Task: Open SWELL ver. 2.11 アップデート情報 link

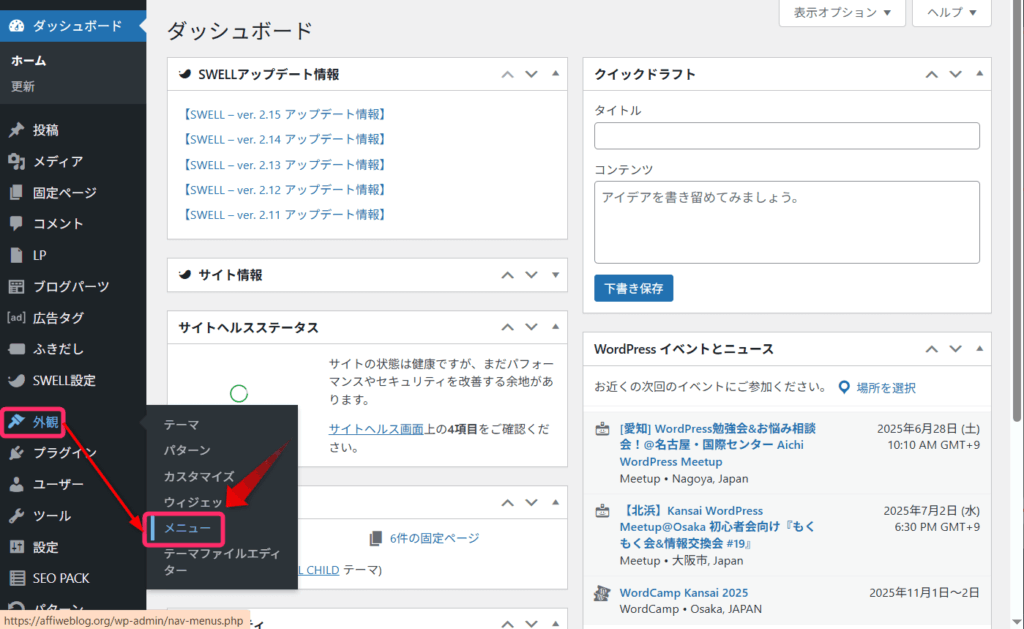Action: 284,214
